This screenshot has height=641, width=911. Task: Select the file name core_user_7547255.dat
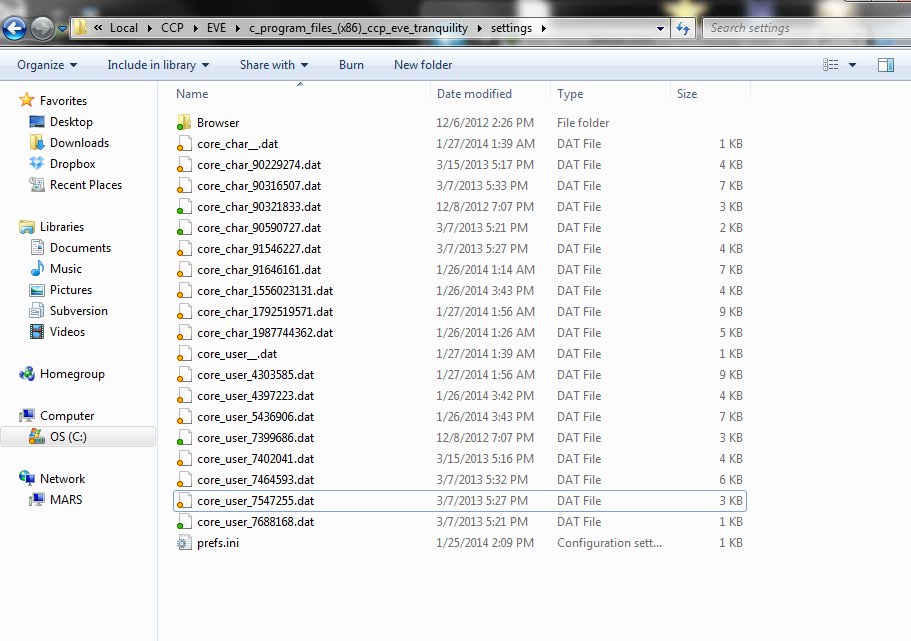pos(255,500)
